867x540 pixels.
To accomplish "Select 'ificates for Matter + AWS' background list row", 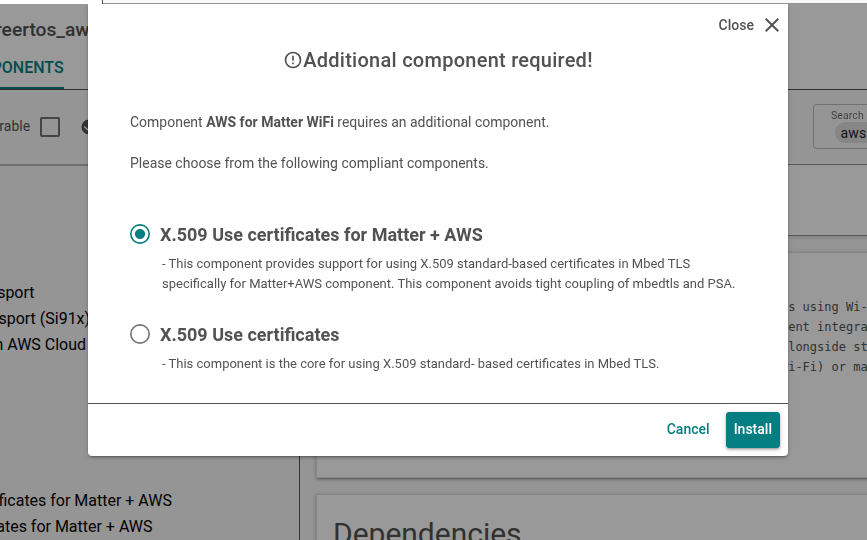I will point(86,500).
